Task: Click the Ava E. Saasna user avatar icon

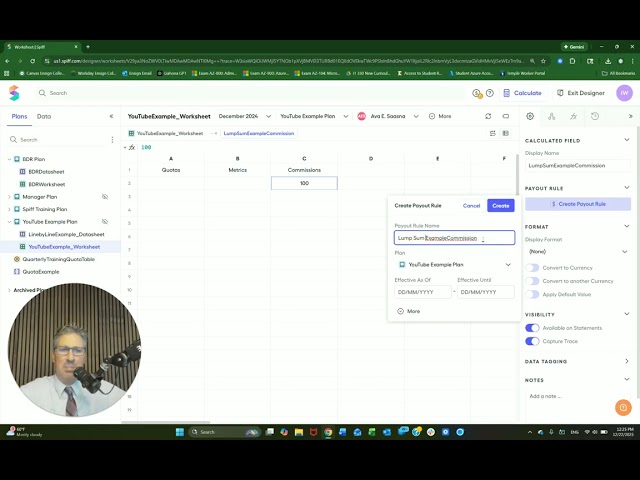Action: 361,116
